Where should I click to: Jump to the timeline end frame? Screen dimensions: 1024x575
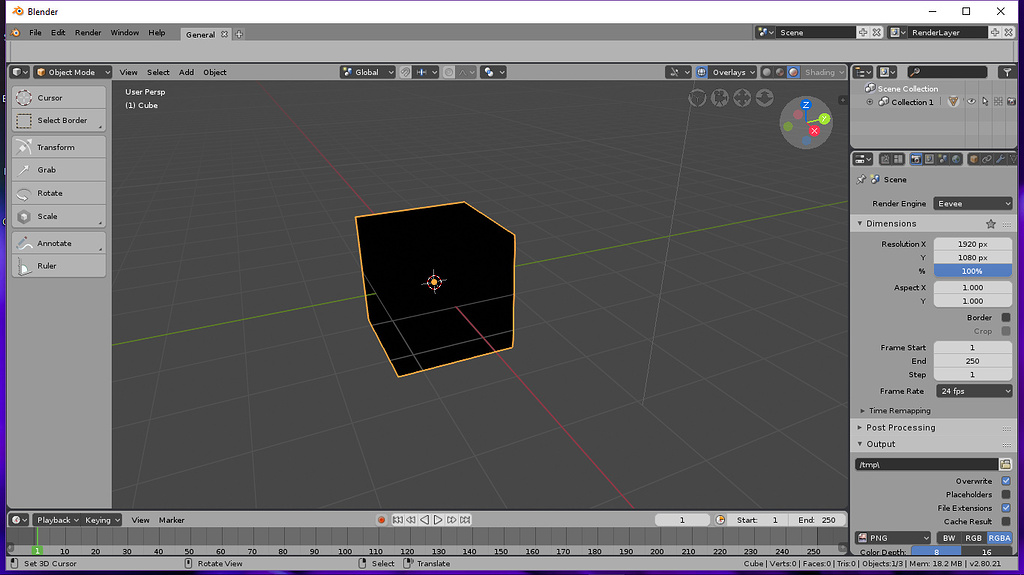point(465,520)
